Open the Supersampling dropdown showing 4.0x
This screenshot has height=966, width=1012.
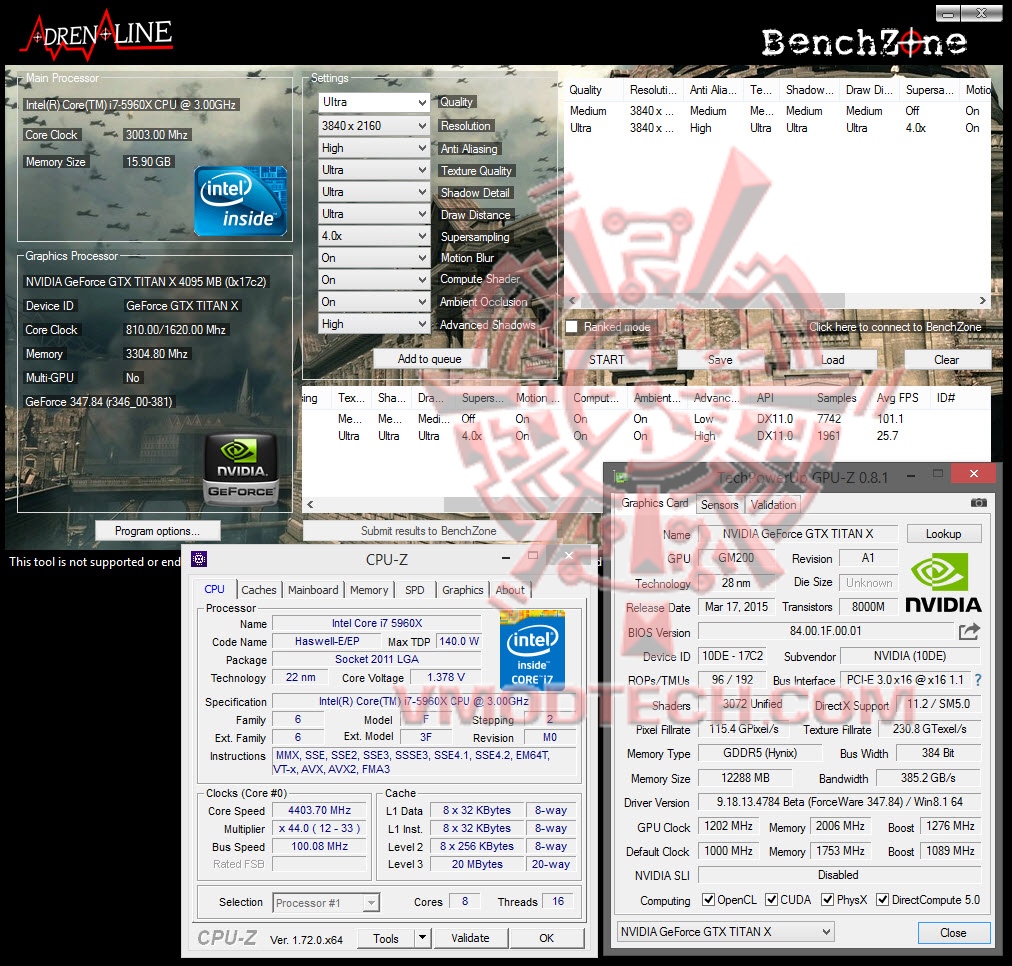click(374, 236)
